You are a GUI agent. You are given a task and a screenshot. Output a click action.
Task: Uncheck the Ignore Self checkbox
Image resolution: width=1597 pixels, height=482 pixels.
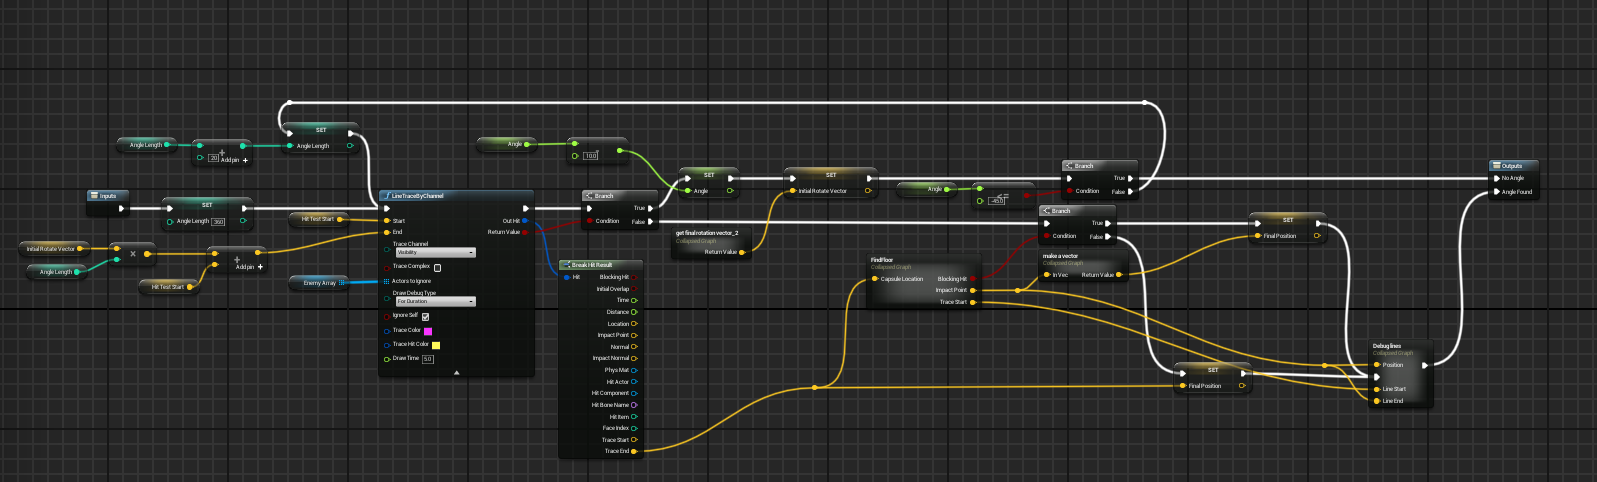coord(425,316)
